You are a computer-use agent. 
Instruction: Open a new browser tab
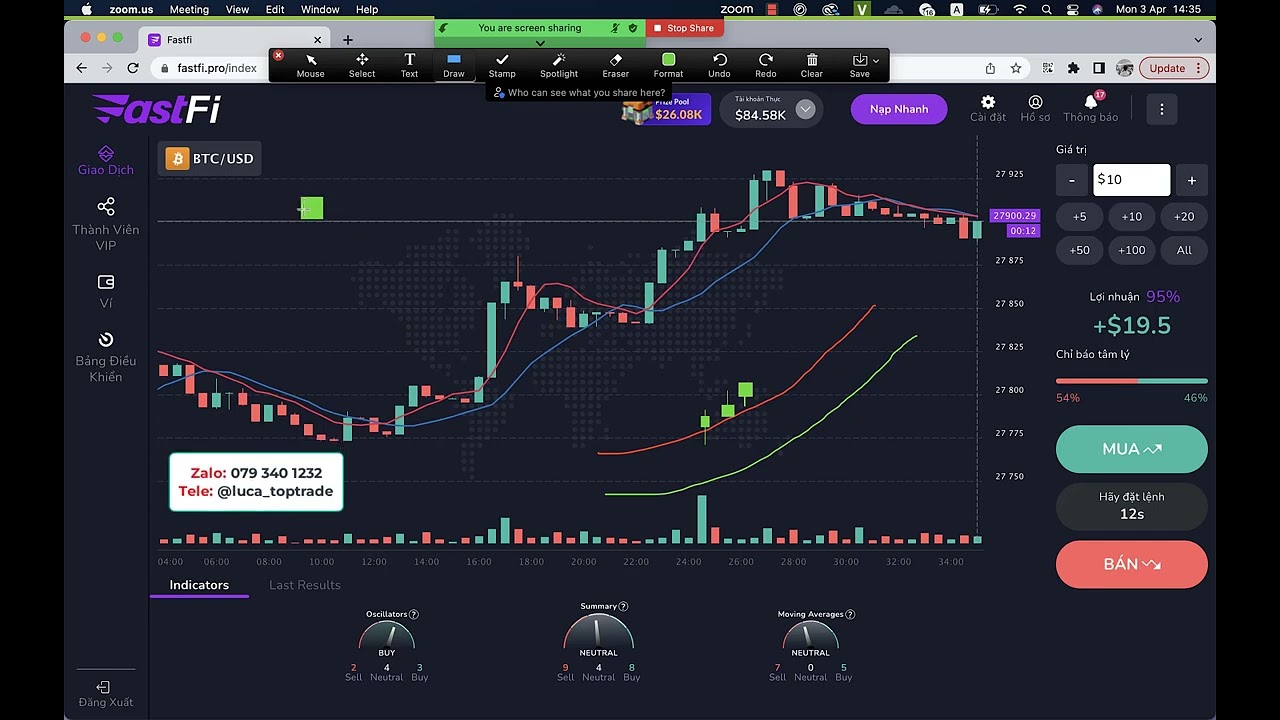pos(348,40)
